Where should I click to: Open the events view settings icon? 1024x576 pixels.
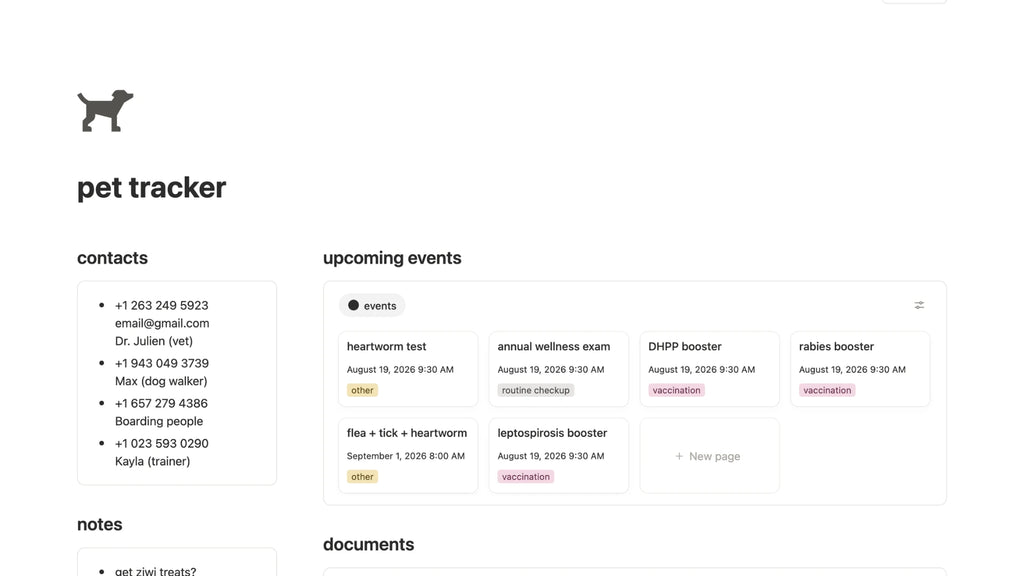click(919, 305)
